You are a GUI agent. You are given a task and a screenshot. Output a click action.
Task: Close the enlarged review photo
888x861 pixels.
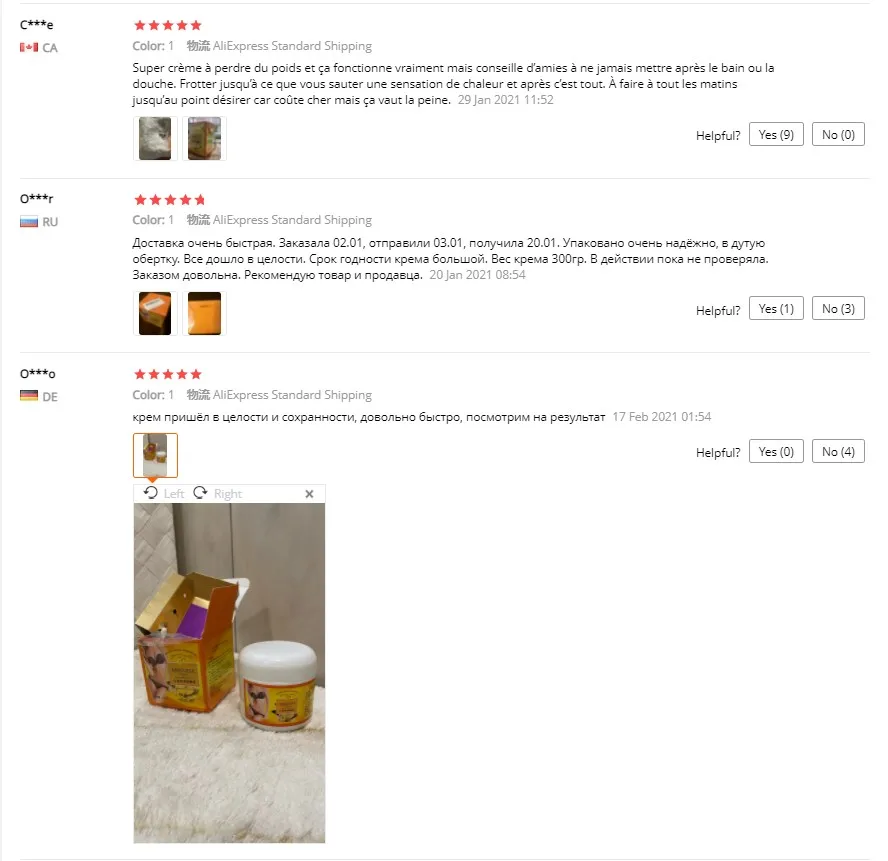click(309, 494)
